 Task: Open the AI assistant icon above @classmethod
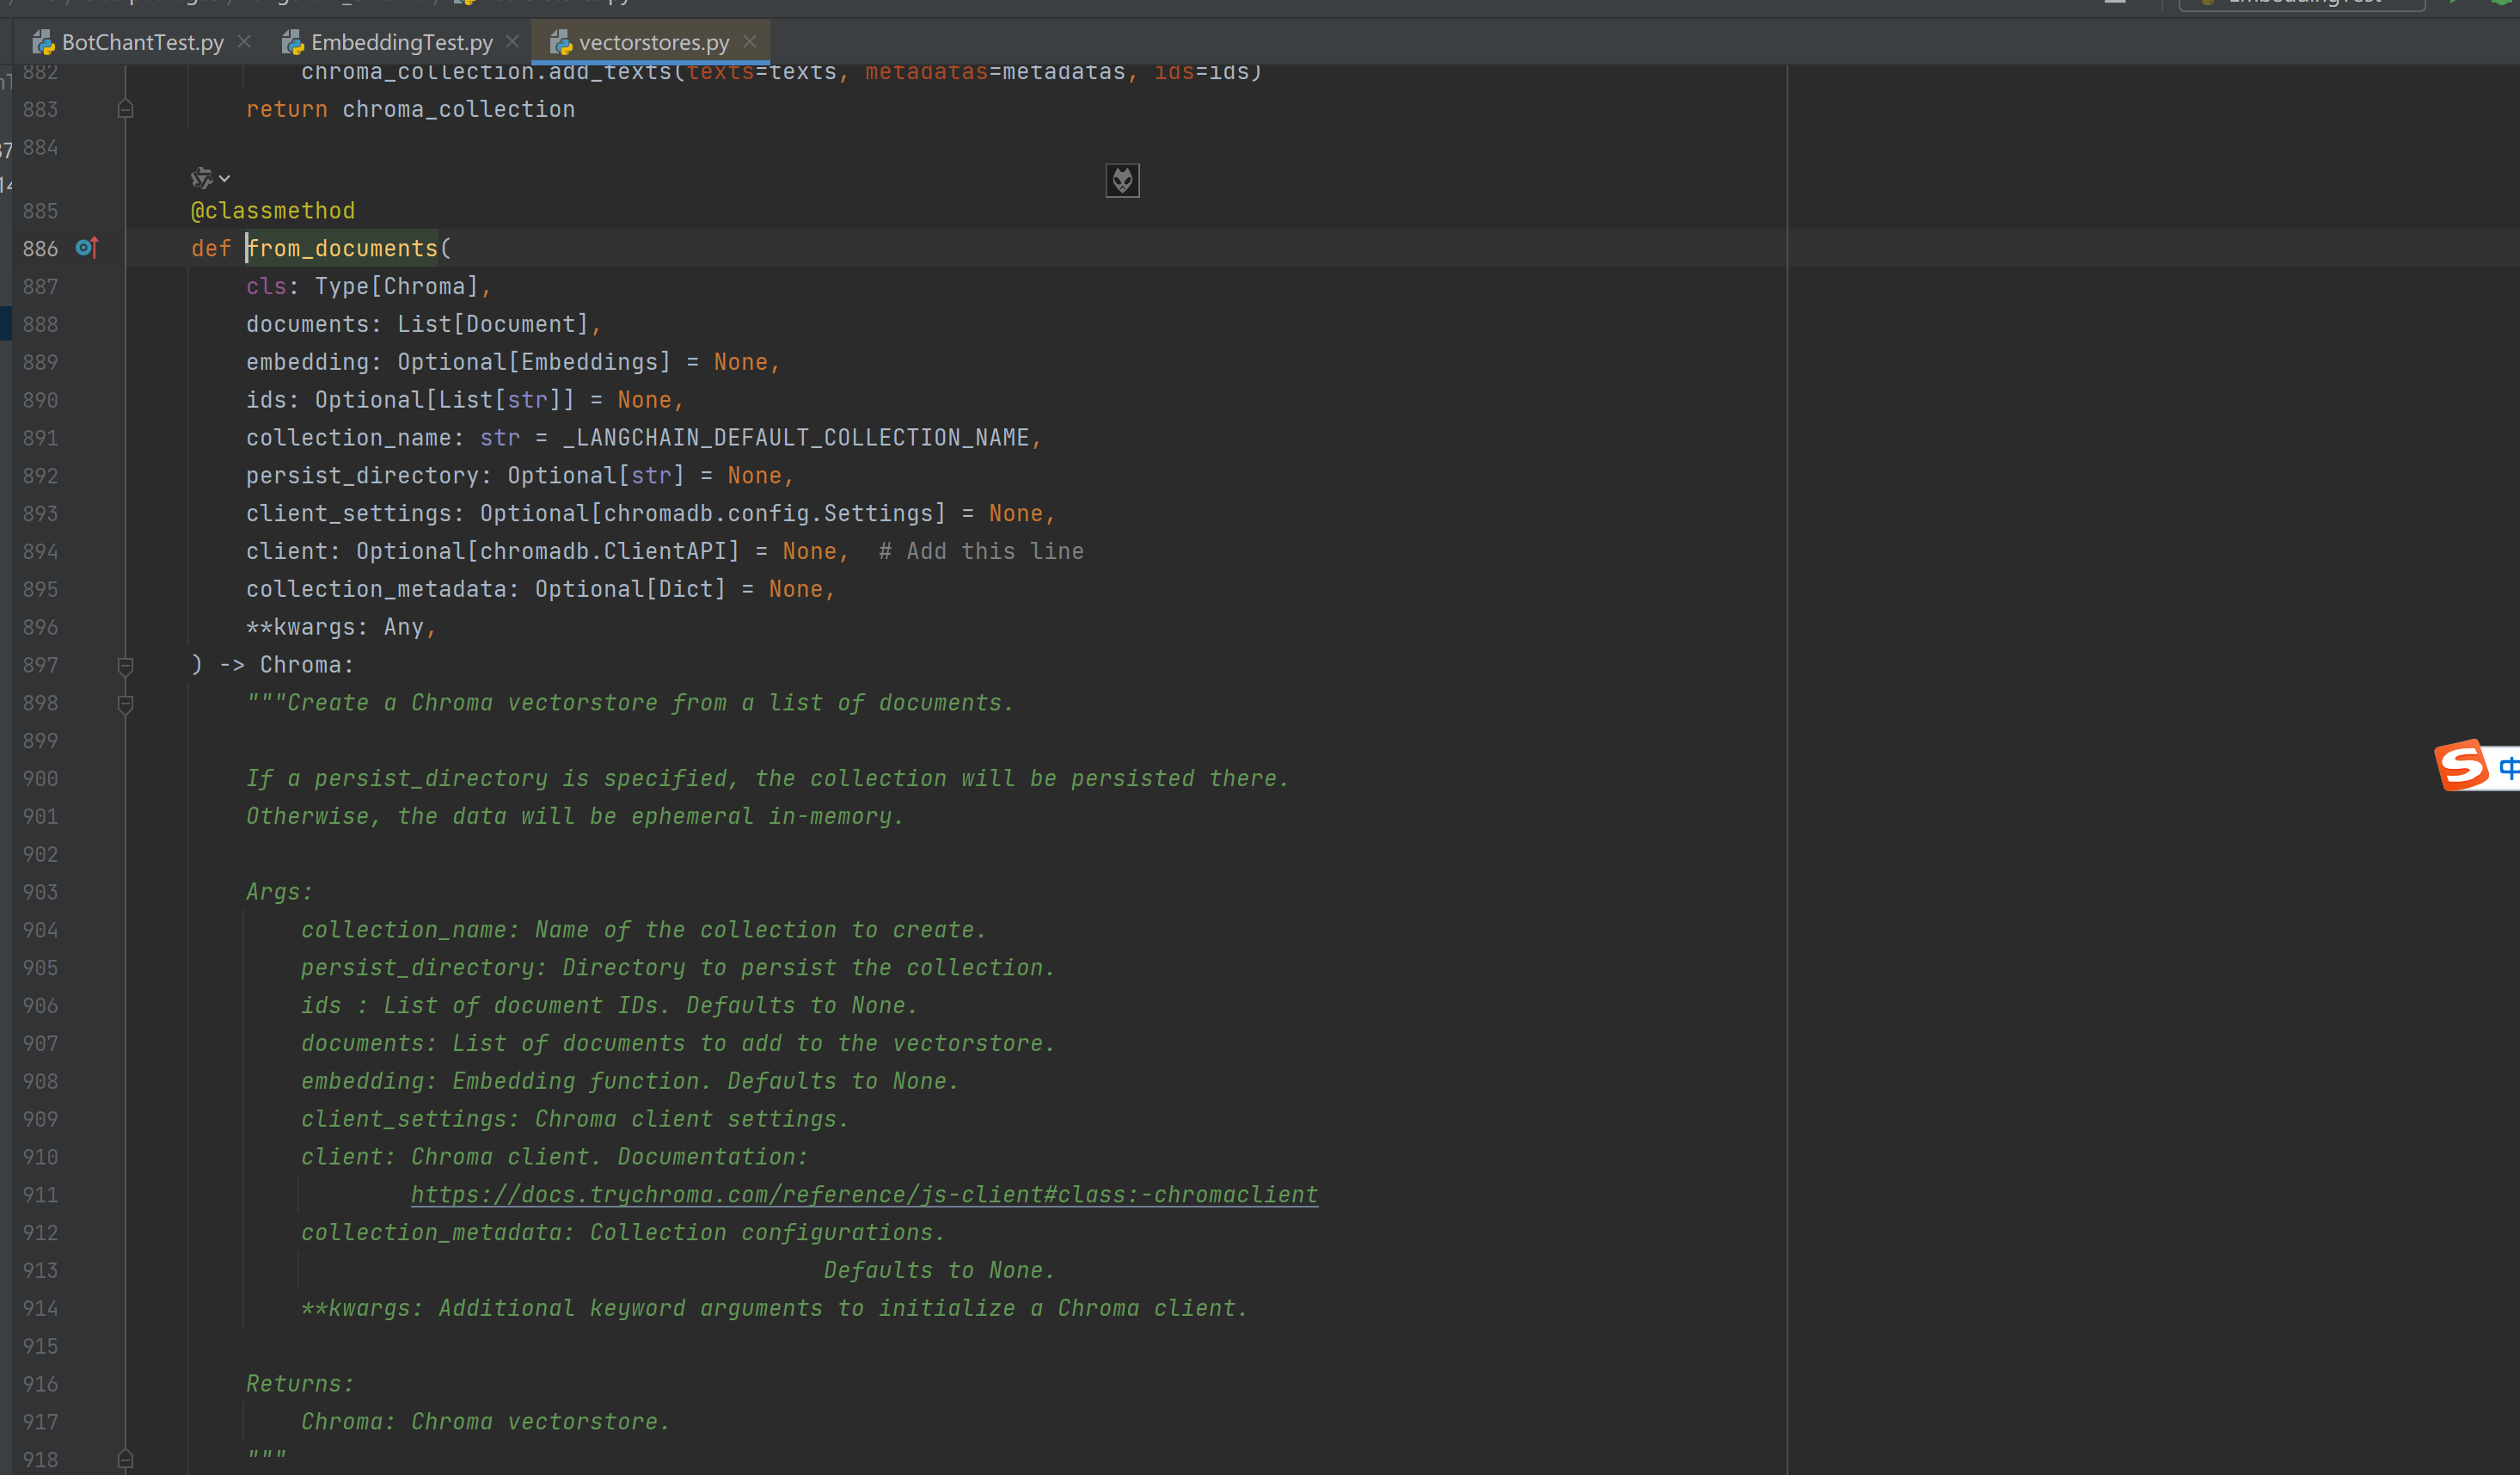pyautogui.click(x=202, y=178)
